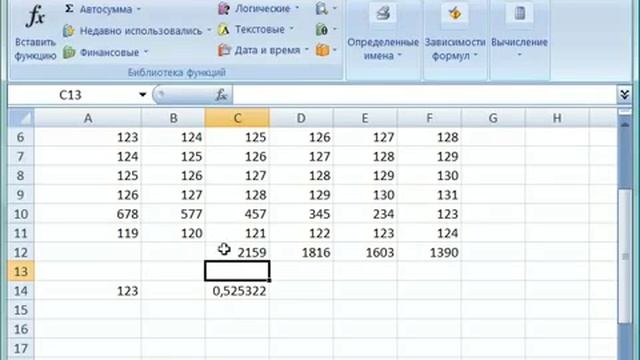
Task: Click the AutoSum label text
Action: click(106, 9)
